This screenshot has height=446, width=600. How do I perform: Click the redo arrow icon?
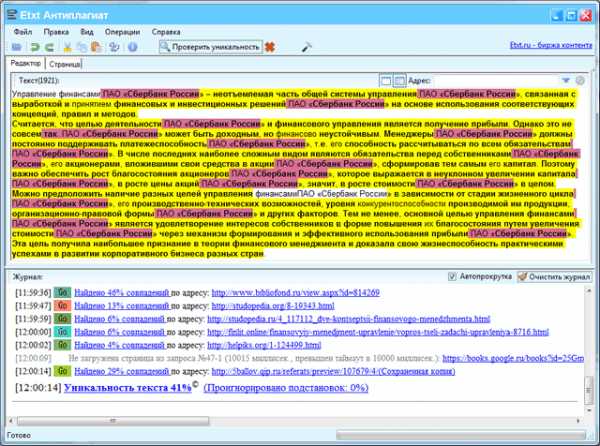point(49,47)
